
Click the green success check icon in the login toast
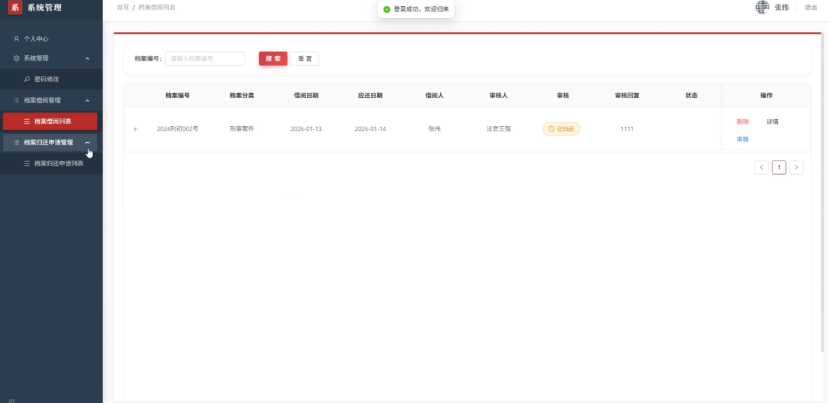[386, 10]
